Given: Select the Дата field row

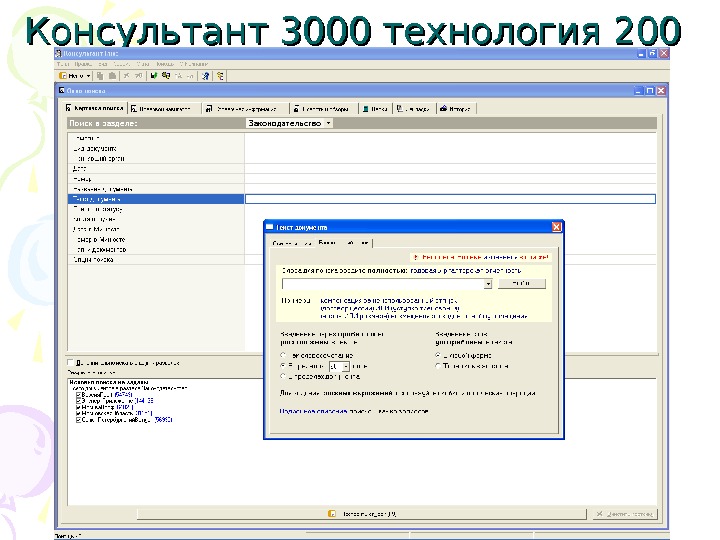Looking at the screenshot, I should pos(156,169).
